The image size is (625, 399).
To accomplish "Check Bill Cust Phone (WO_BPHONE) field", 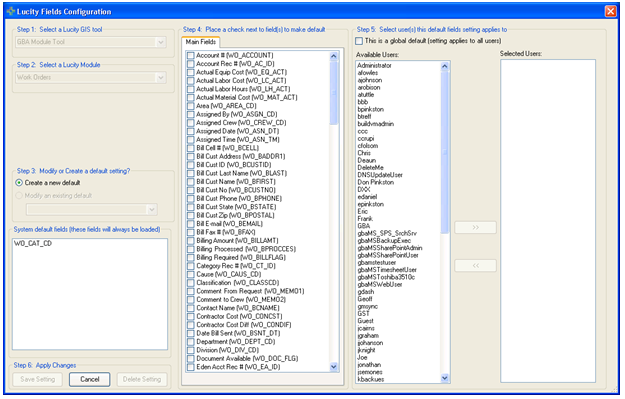I will point(191,199).
